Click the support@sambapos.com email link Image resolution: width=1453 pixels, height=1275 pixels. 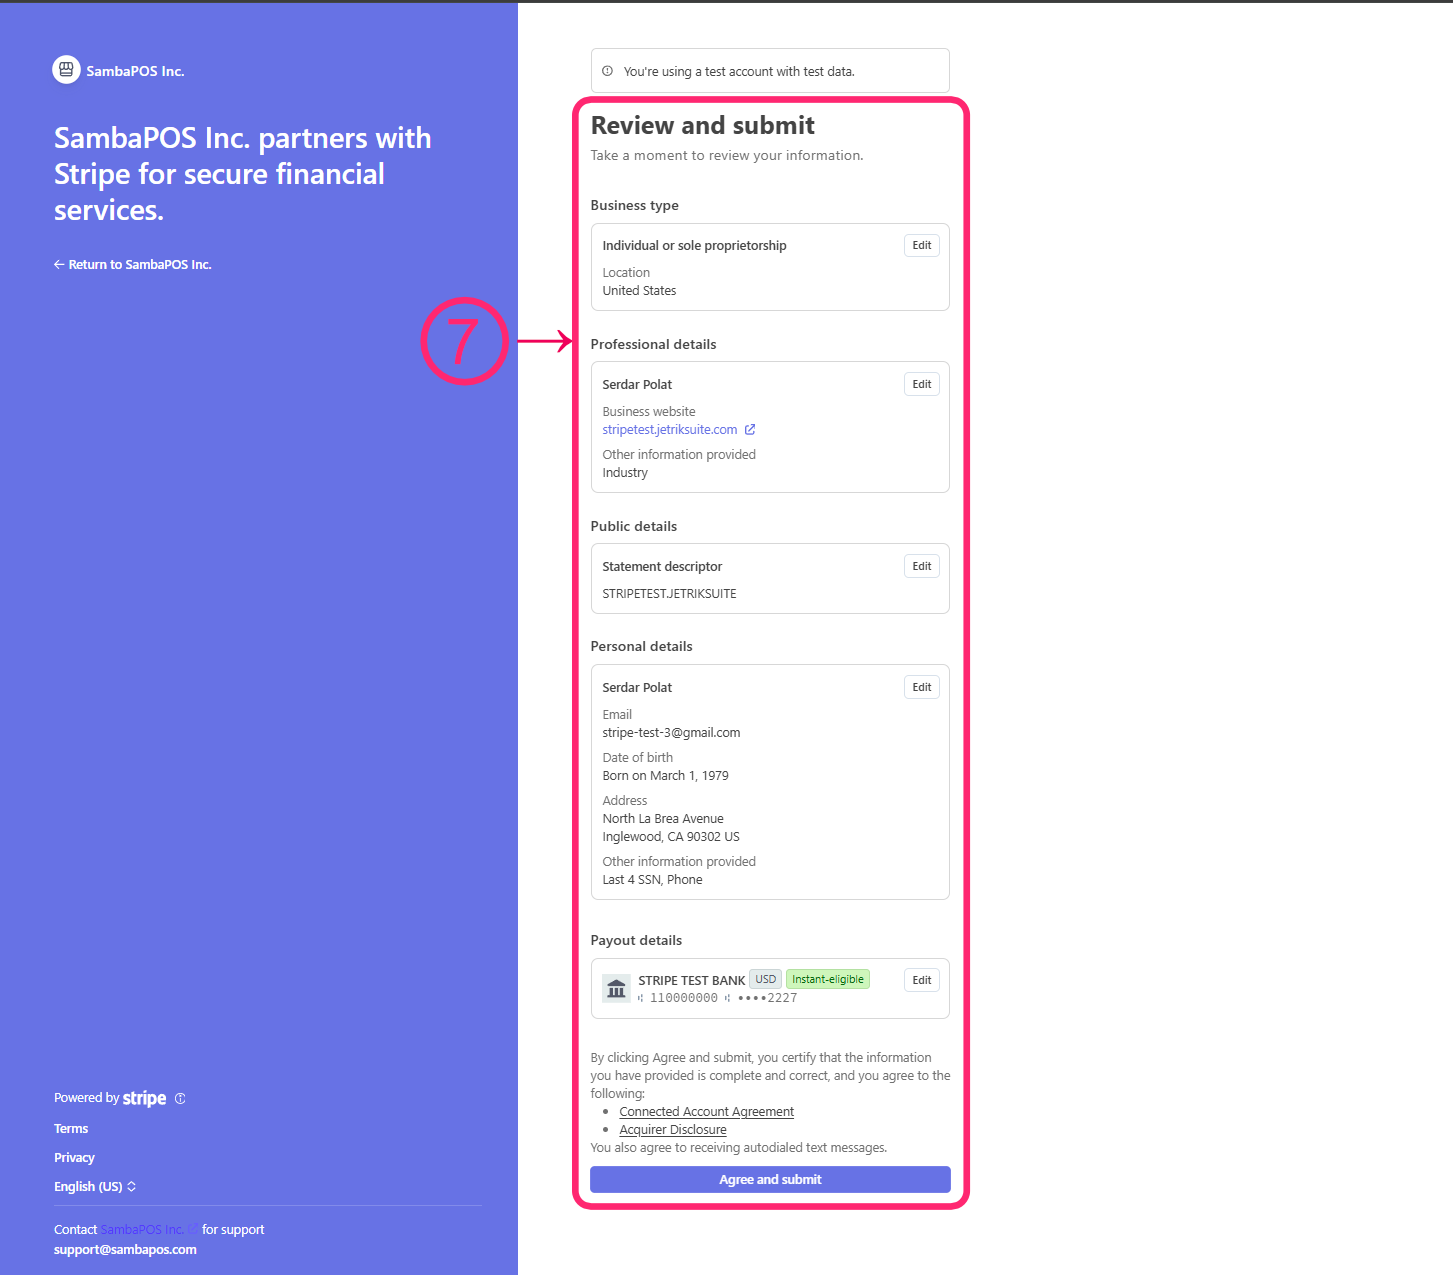point(125,1250)
